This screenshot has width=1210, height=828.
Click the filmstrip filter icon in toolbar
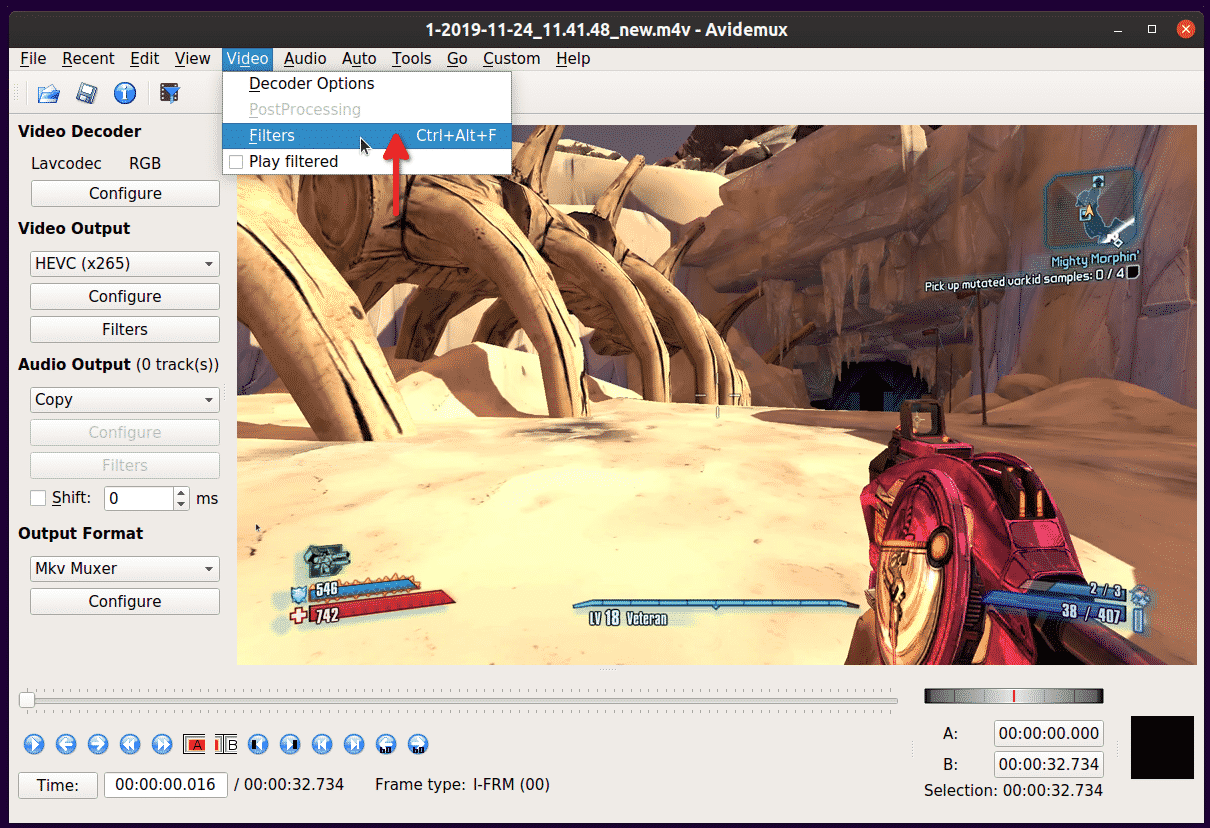[170, 94]
